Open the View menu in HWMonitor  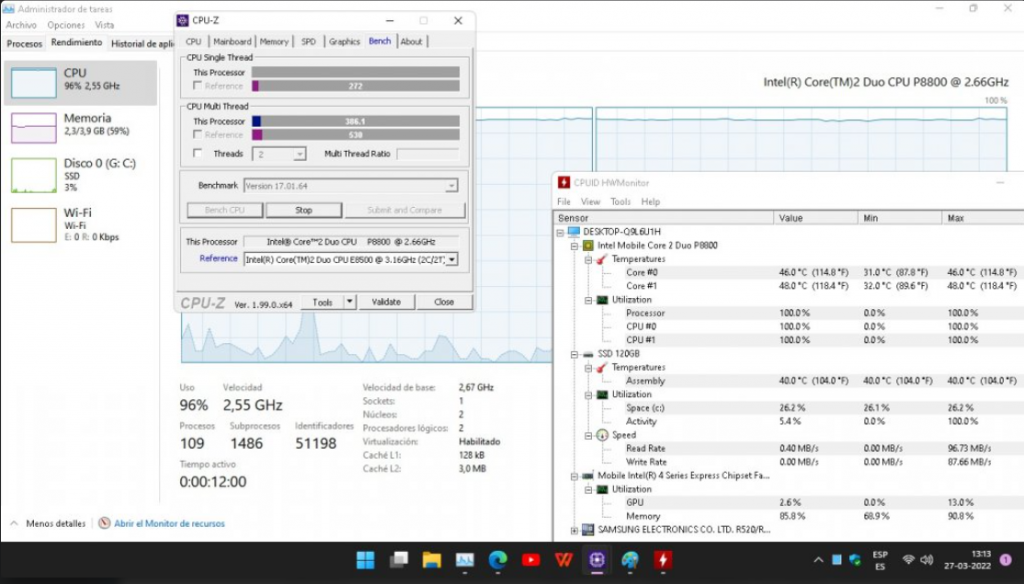pyautogui.click(x=591, y=202)
